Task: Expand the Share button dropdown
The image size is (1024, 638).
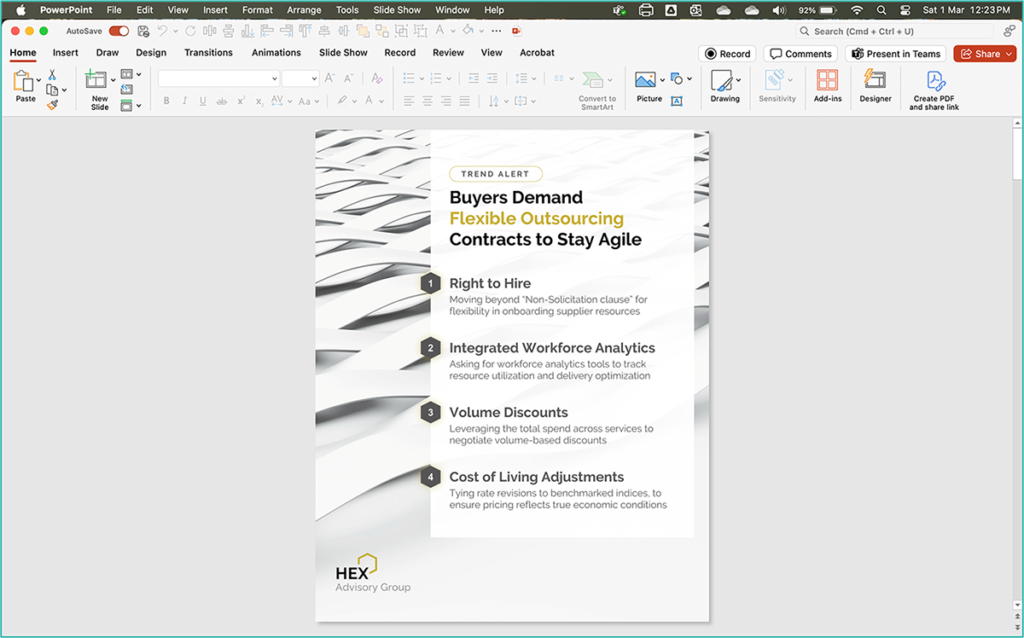Action: click(x=1007, y=53)
